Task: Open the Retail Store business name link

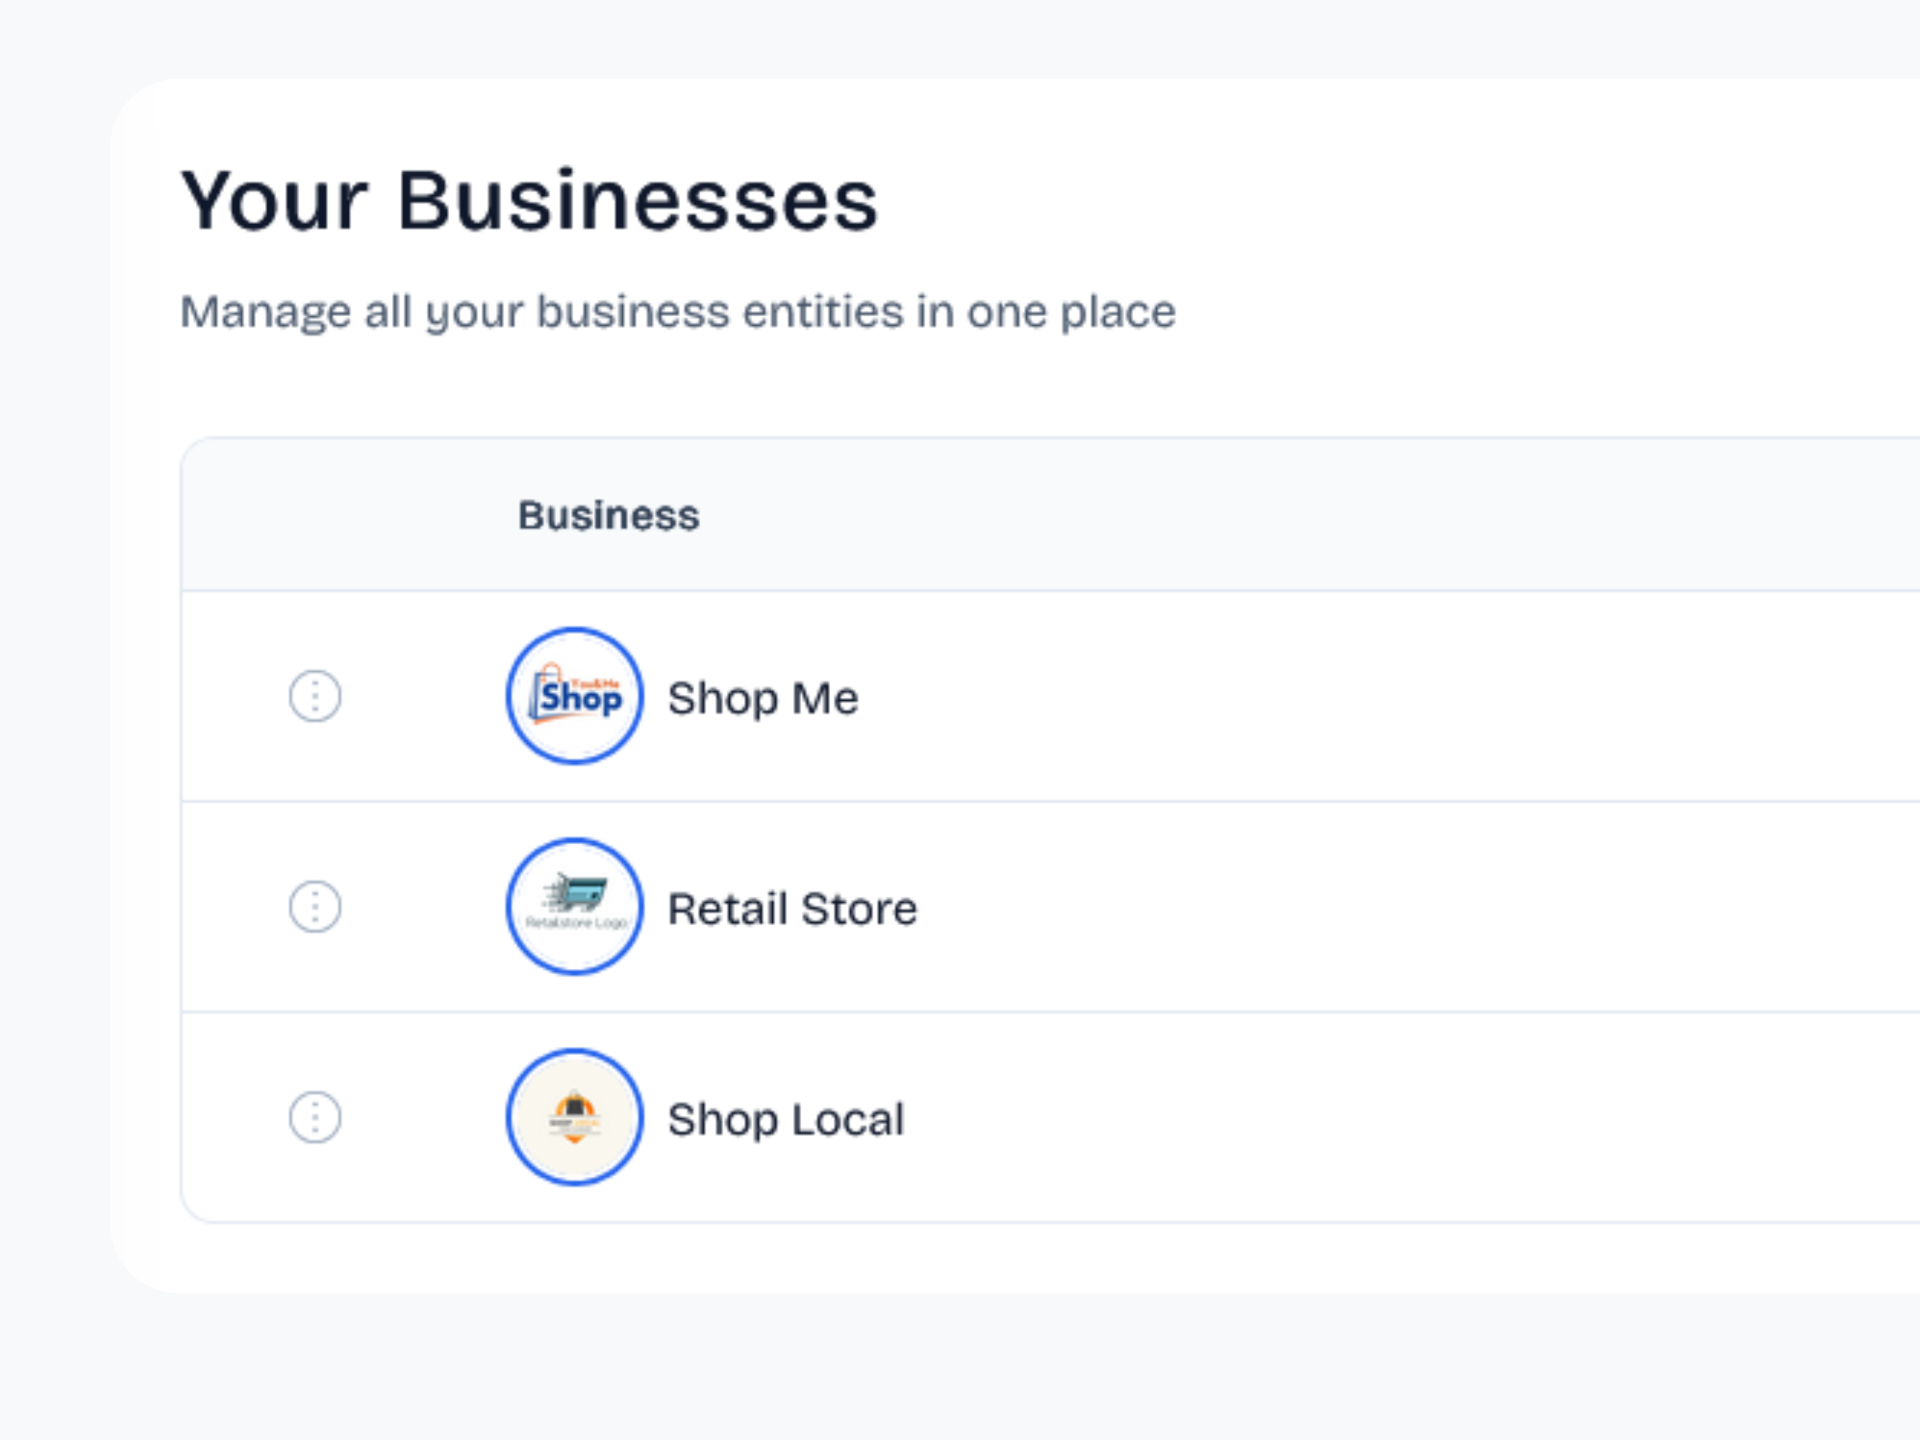Action: pos(792,907)
